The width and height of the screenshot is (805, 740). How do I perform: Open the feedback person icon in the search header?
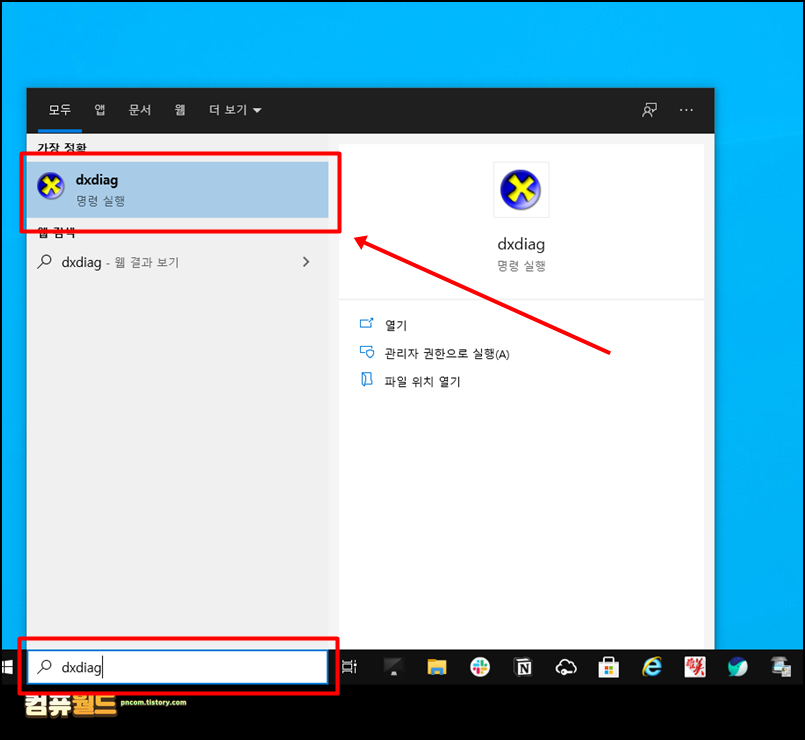click(x=649, y=109)
